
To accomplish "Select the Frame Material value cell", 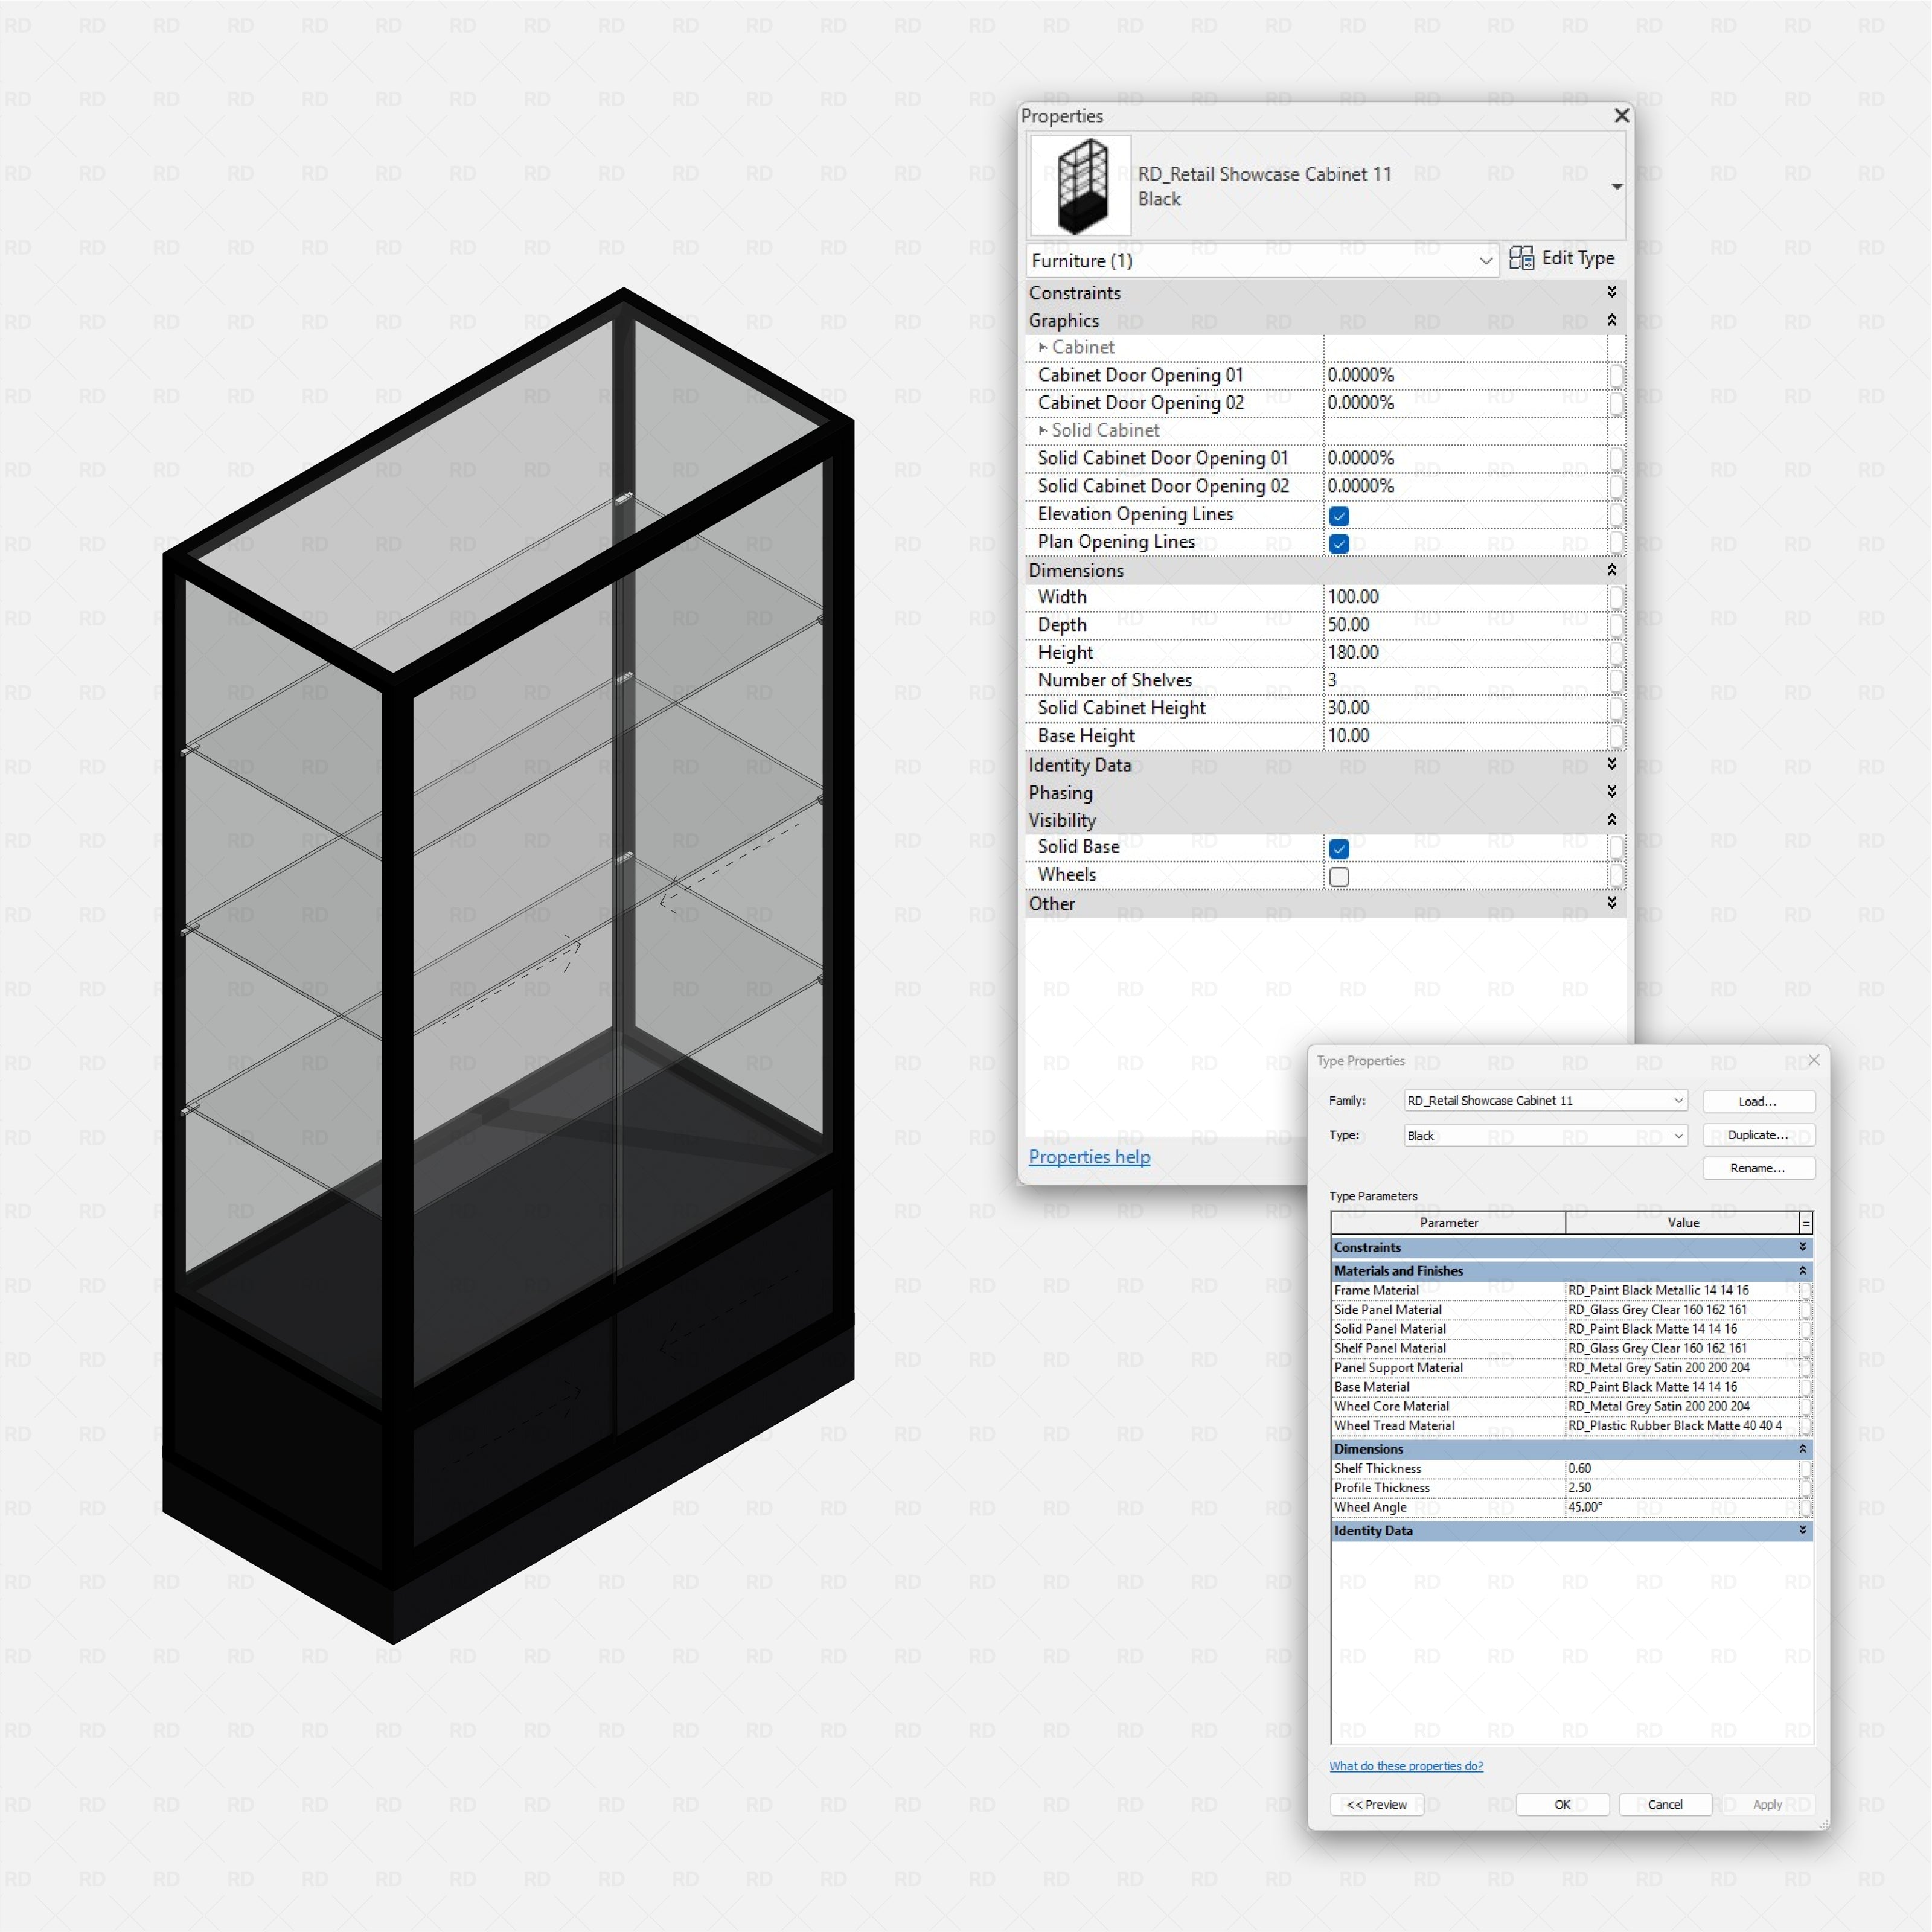I will (1682, 1290).
